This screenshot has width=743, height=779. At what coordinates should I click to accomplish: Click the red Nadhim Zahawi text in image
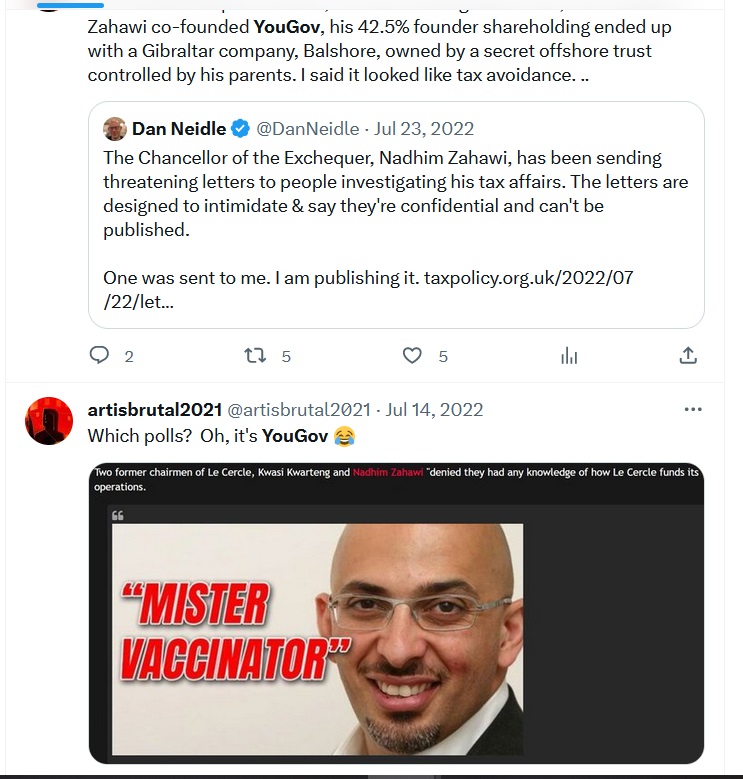point(388,472)
